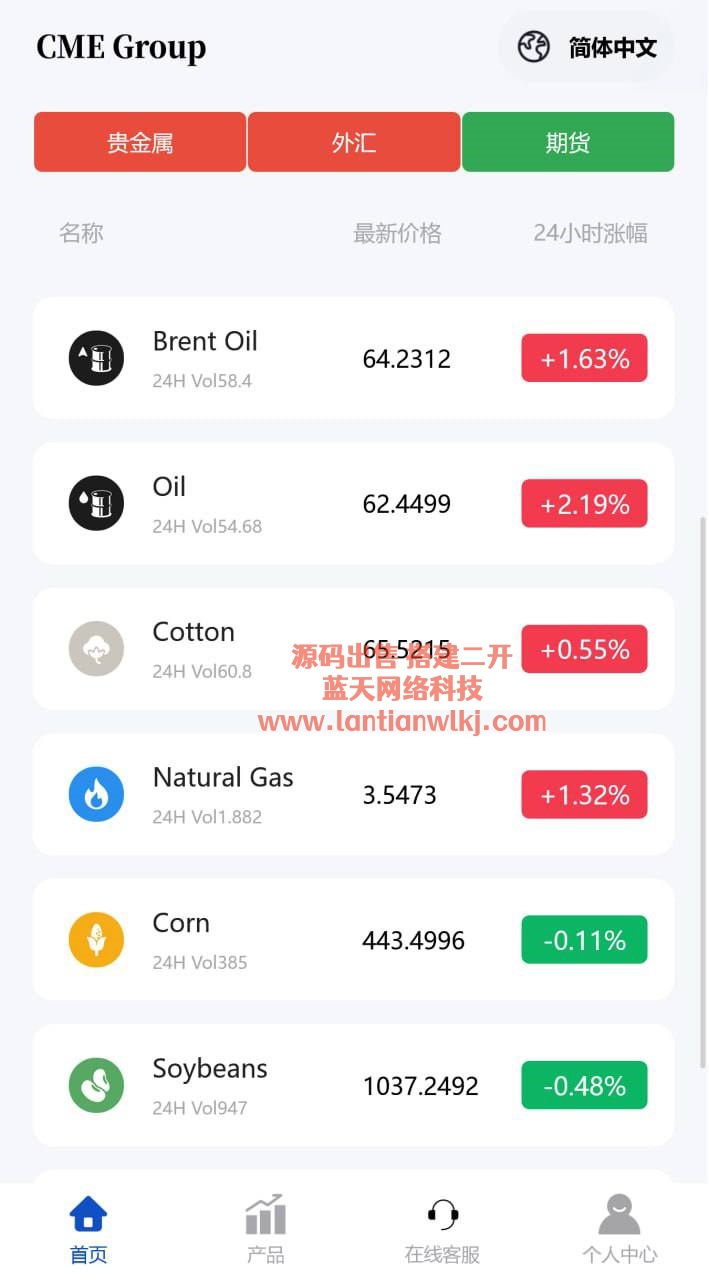709x1280 pixels.
Task: Click the vertical scrollbar on right edge
Action: click(x=702, y=790)
